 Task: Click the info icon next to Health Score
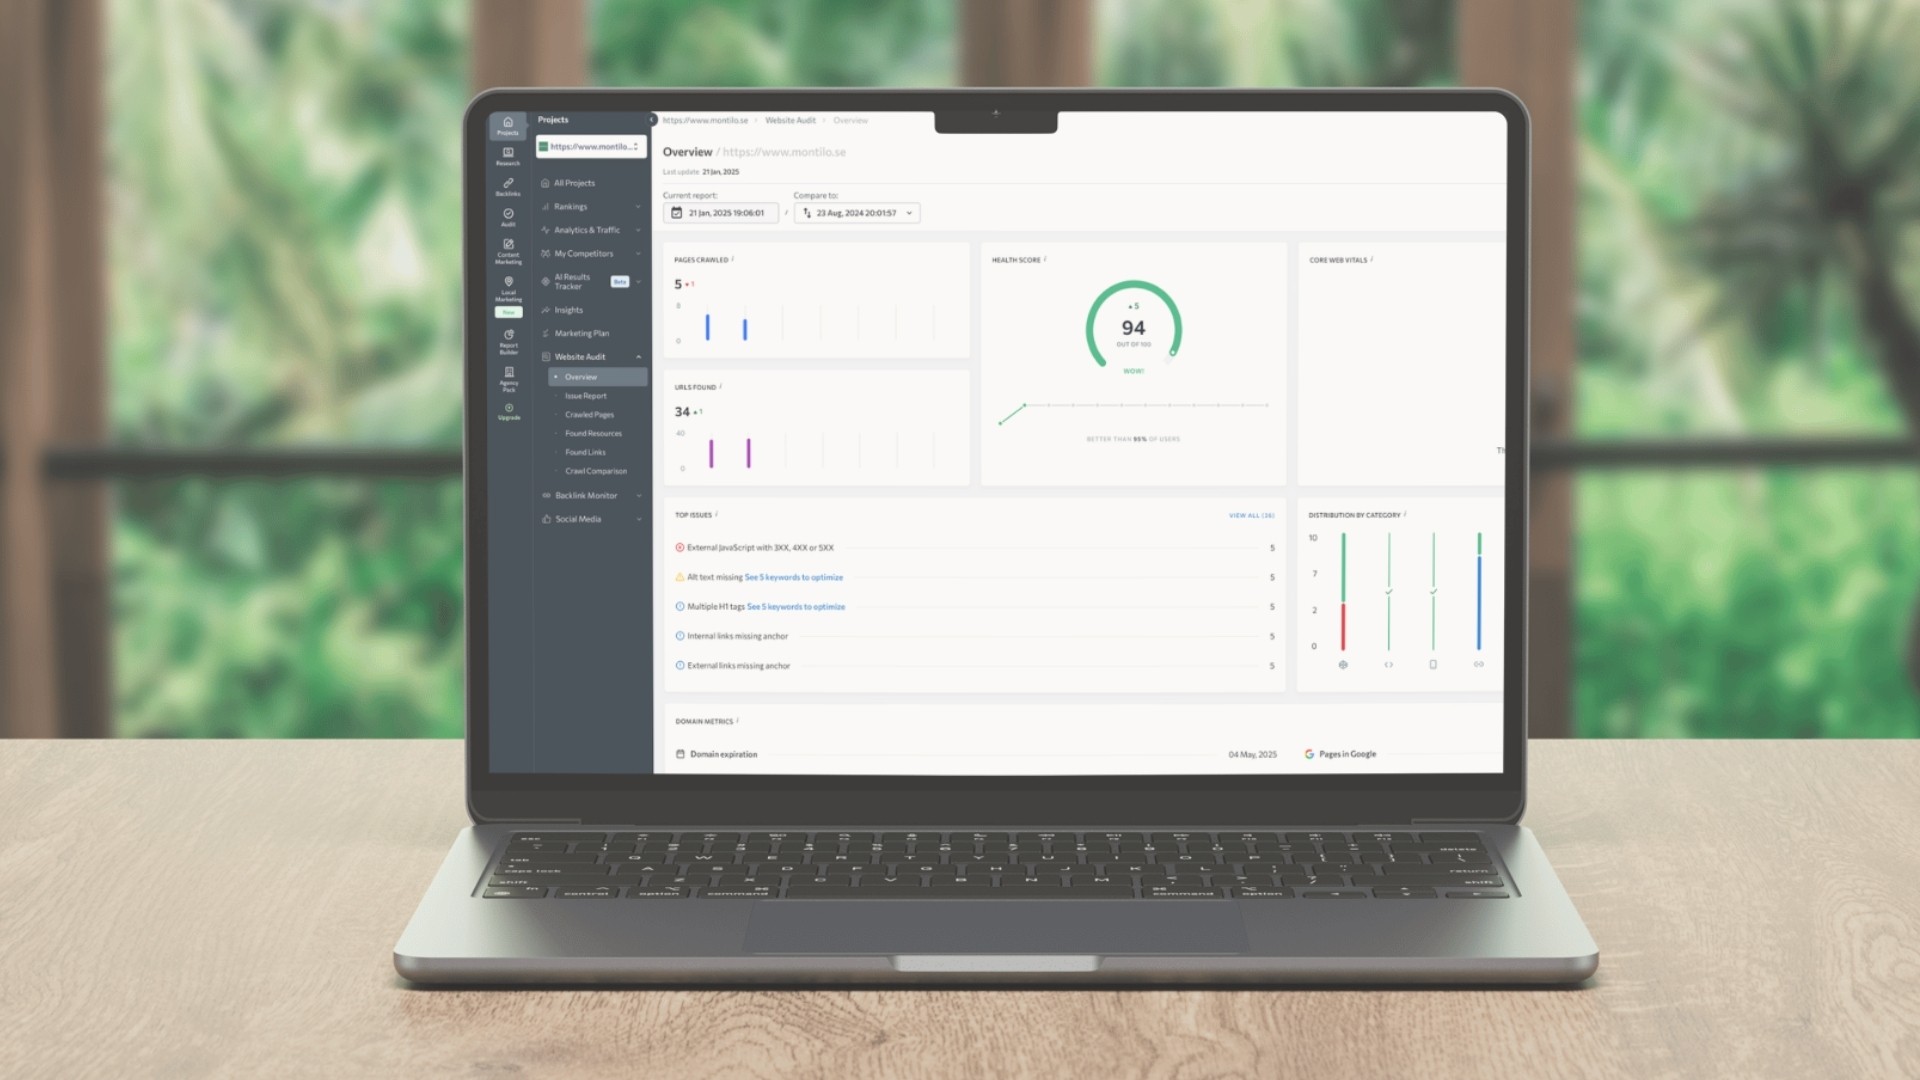coord(1045,259)
